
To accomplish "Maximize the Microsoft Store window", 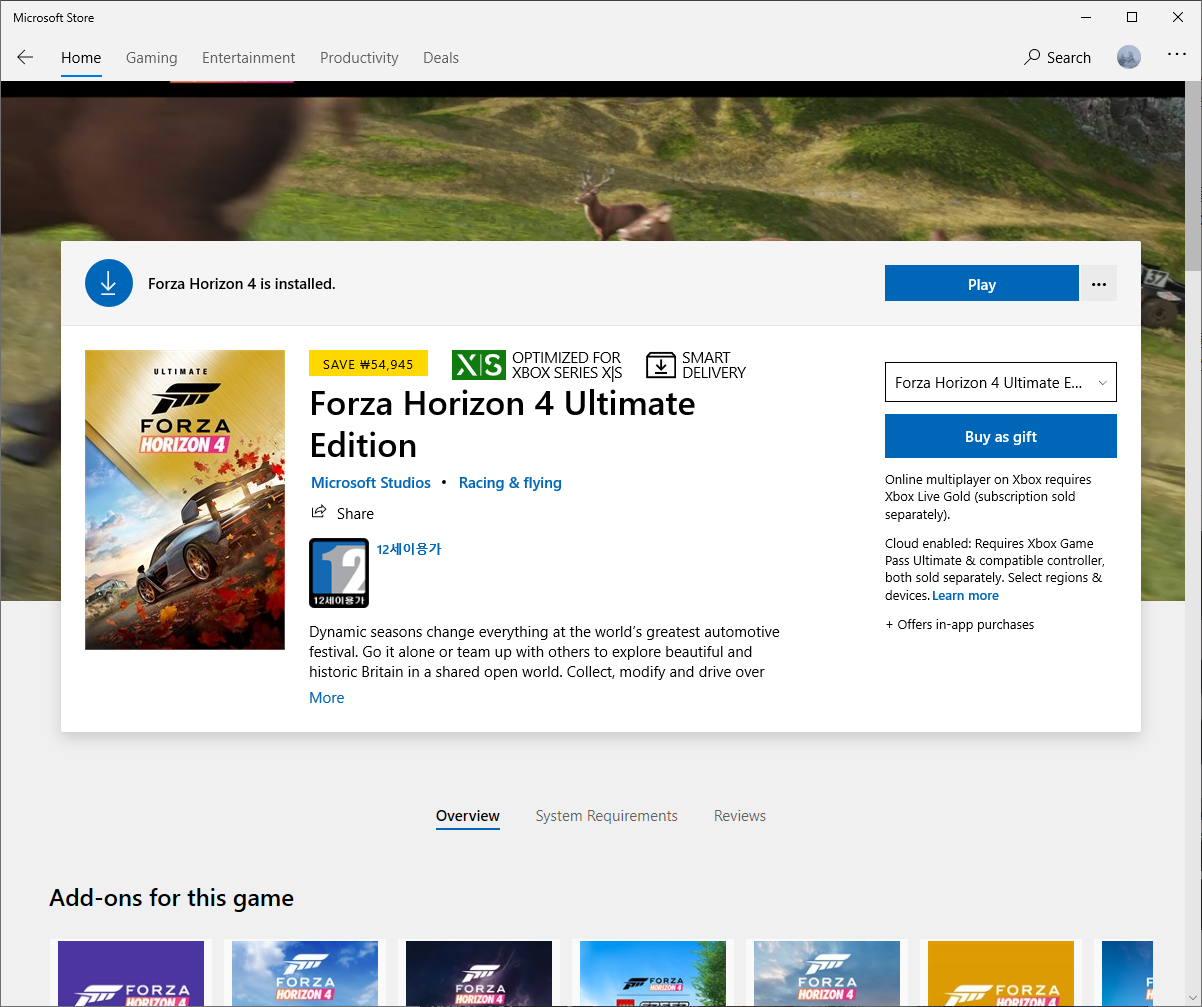I will (x=1132, y=17).
